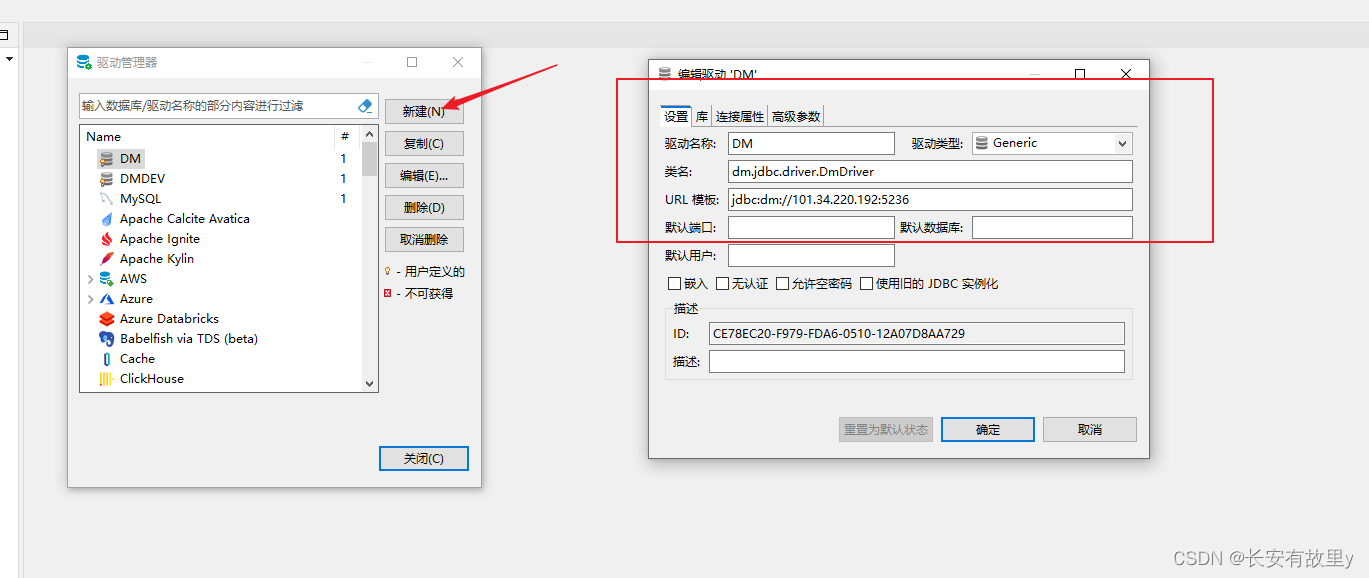Expand the AWS tree node
Image resolution: width=1369 pixels, height=578 pixels.
click(x=91, y=279)
